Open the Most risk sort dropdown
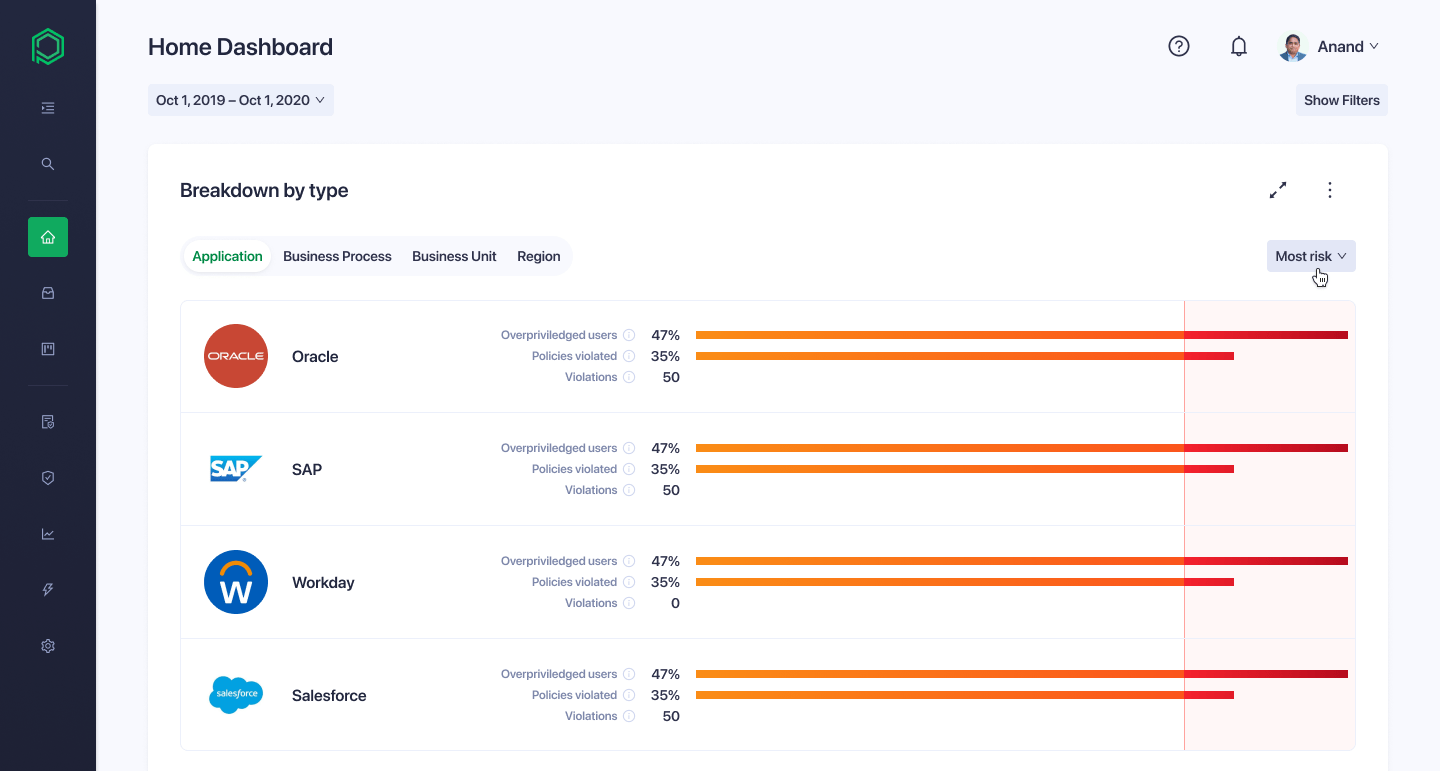Screen dimensions: 1440x771 [1311, 256]
